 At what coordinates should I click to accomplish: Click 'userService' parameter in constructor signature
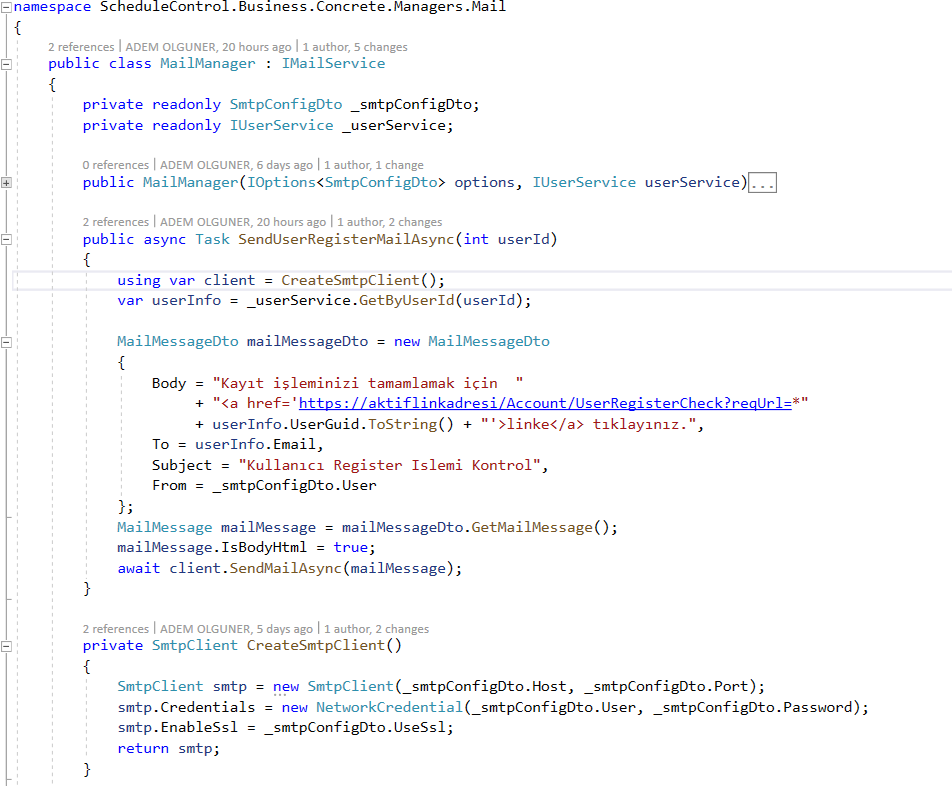pos(692,183)
